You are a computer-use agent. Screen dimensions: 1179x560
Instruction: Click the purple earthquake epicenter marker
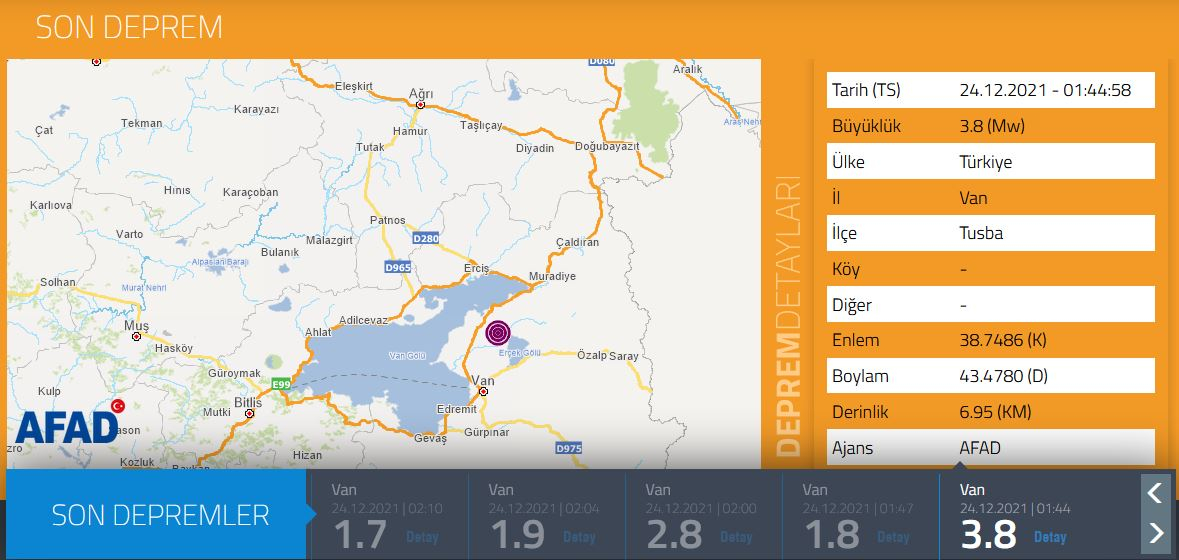[x=499, y=333]
